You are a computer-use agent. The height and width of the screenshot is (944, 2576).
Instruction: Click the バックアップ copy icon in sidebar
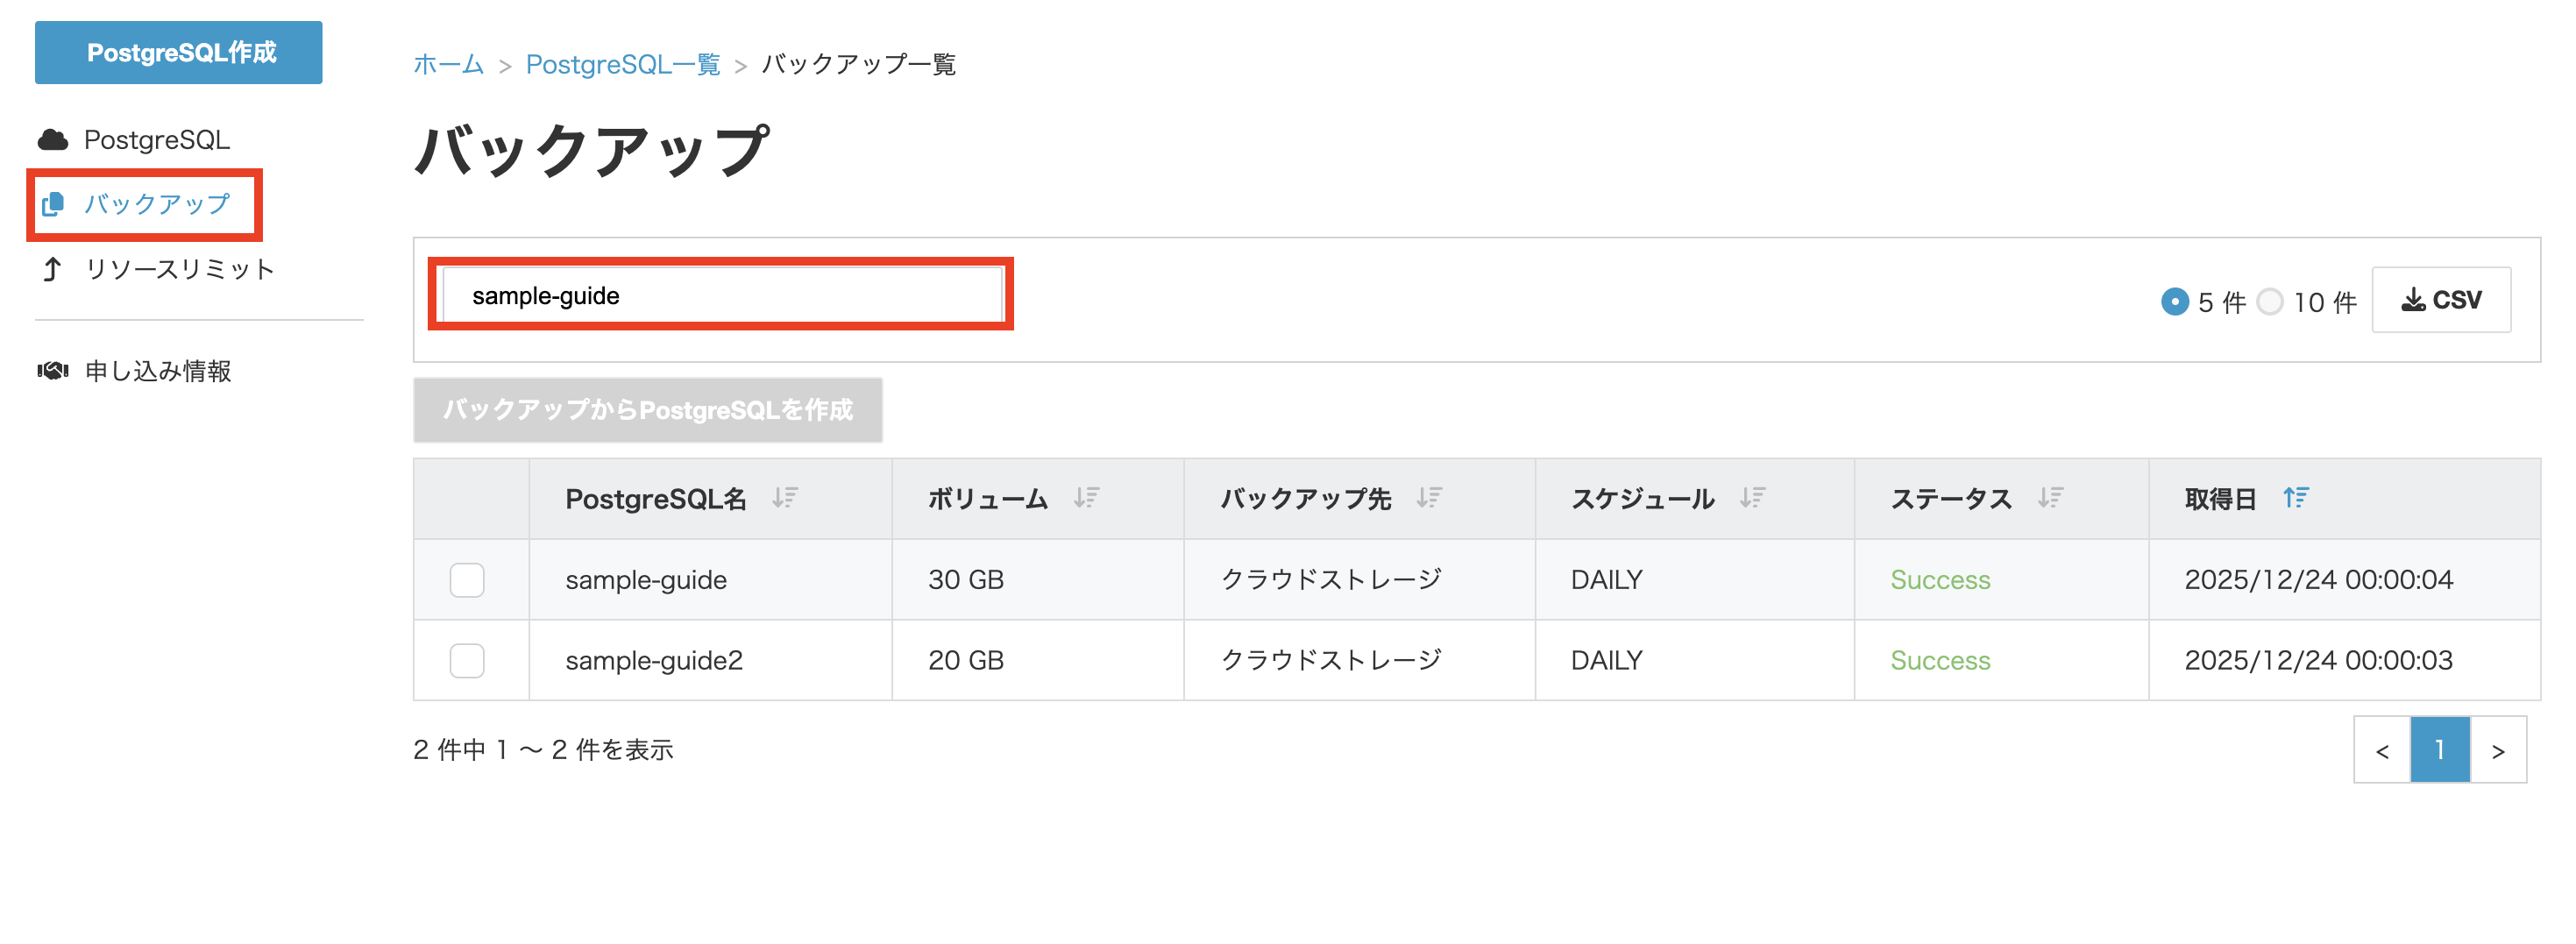(53, 204)
